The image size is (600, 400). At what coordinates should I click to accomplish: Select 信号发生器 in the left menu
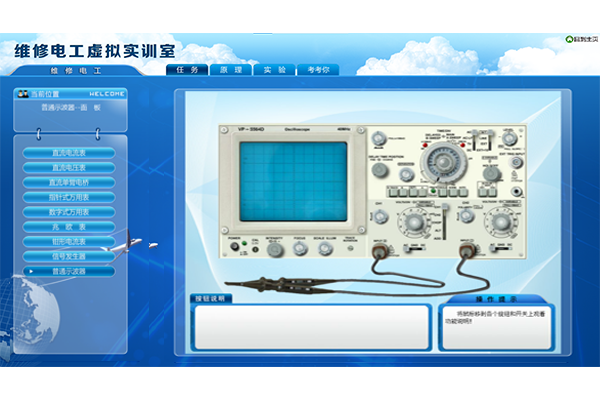coord(69,256)
